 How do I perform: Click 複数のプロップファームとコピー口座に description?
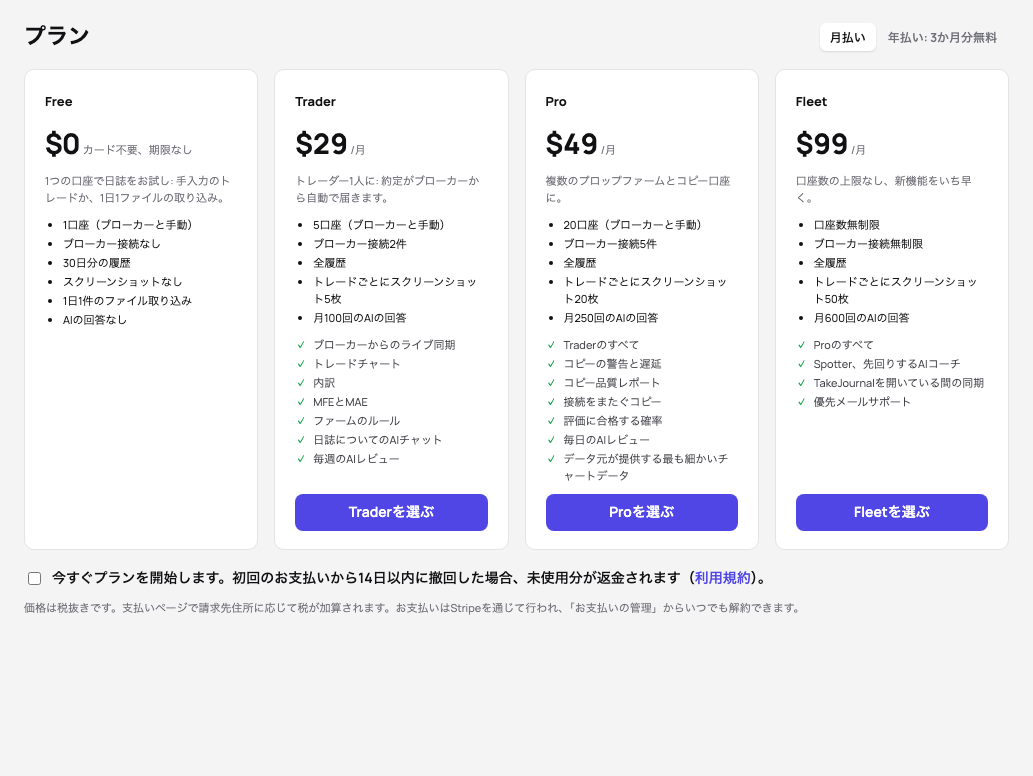pyautogui.click(x=638, y=189)
